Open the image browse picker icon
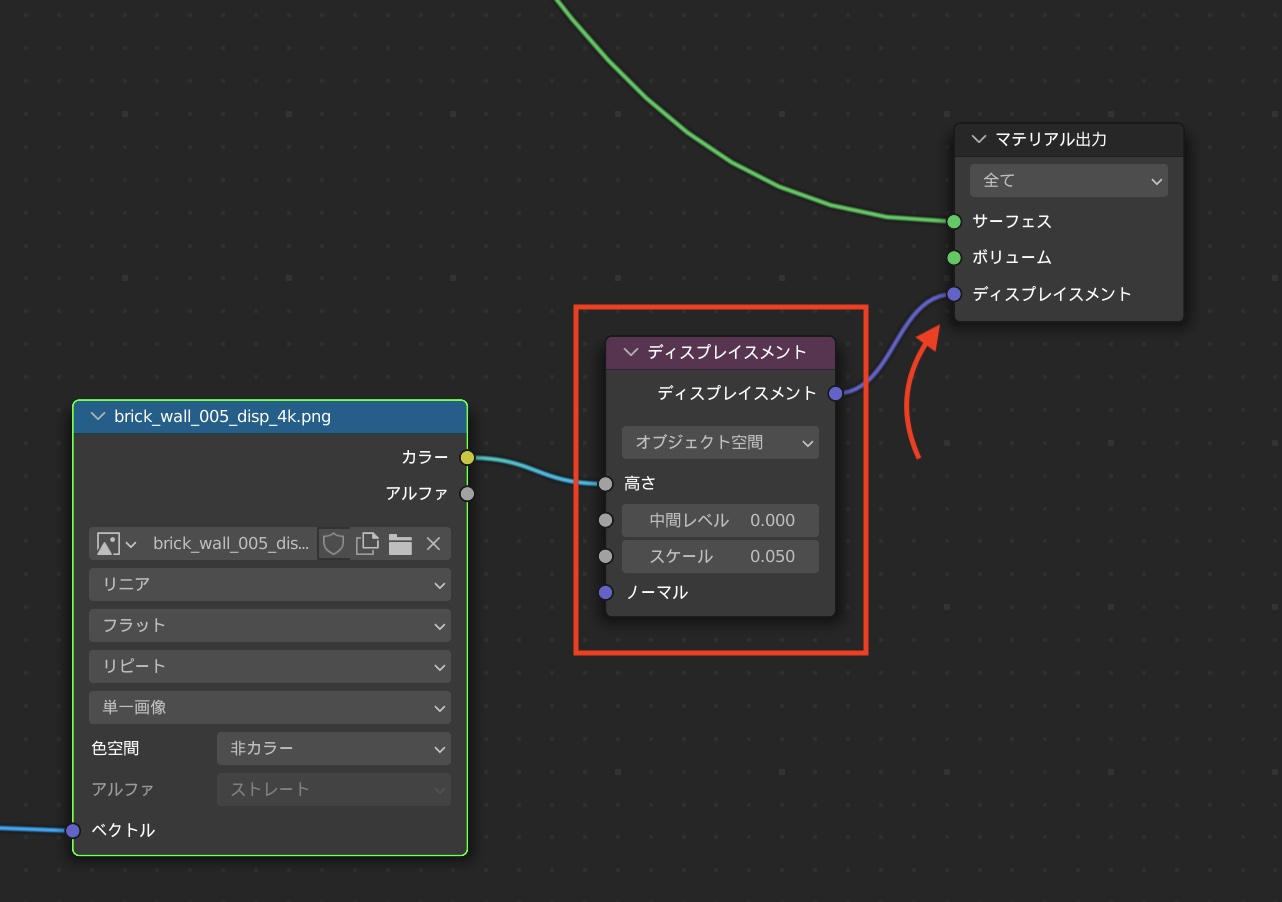This screenshot has width=1282, height=902. tap(115, 544)
